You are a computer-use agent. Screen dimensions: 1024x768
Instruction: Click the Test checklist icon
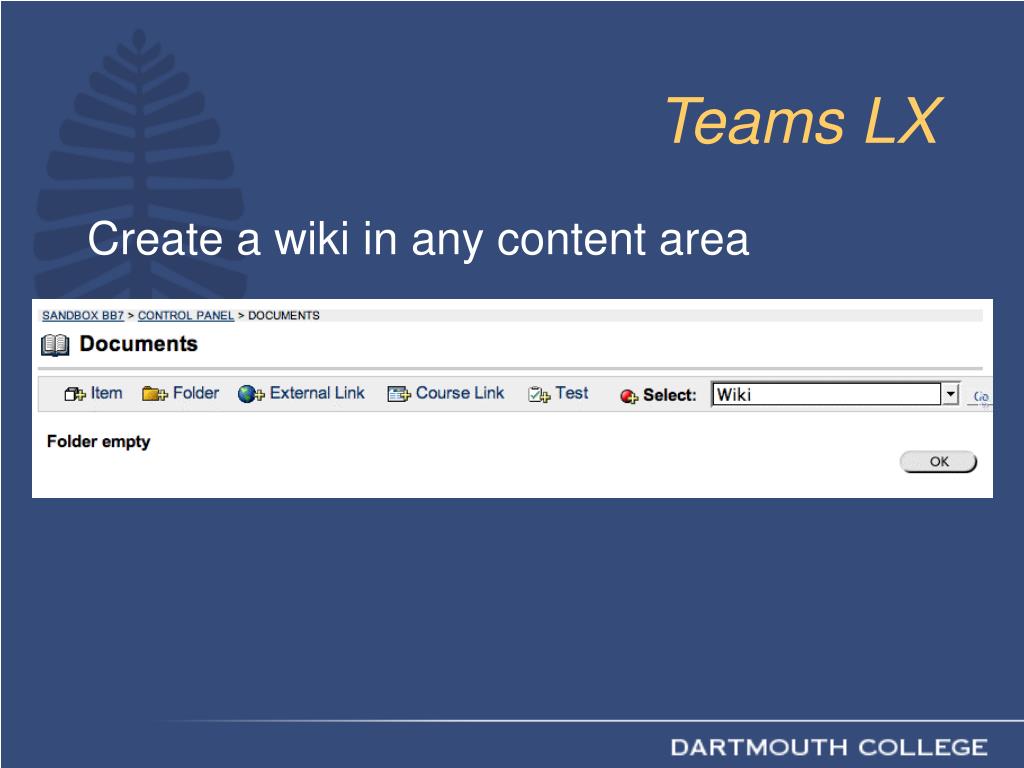tap(539, 394)
